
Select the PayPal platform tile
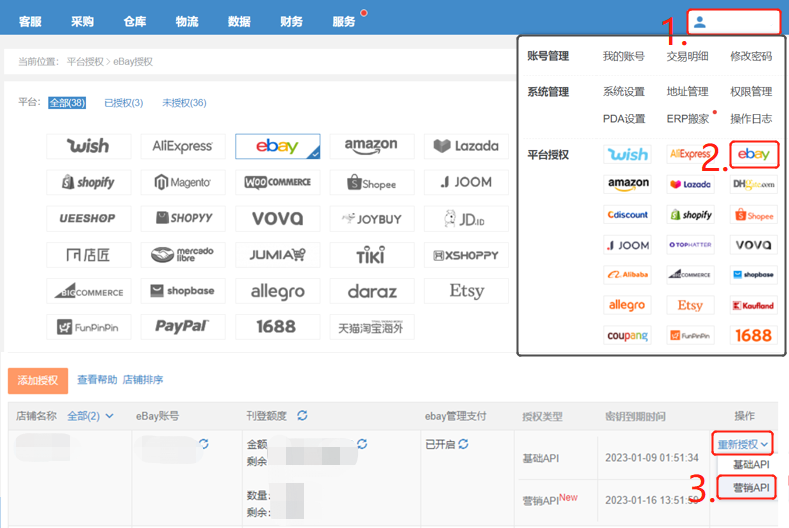click(x=183, y=327)
